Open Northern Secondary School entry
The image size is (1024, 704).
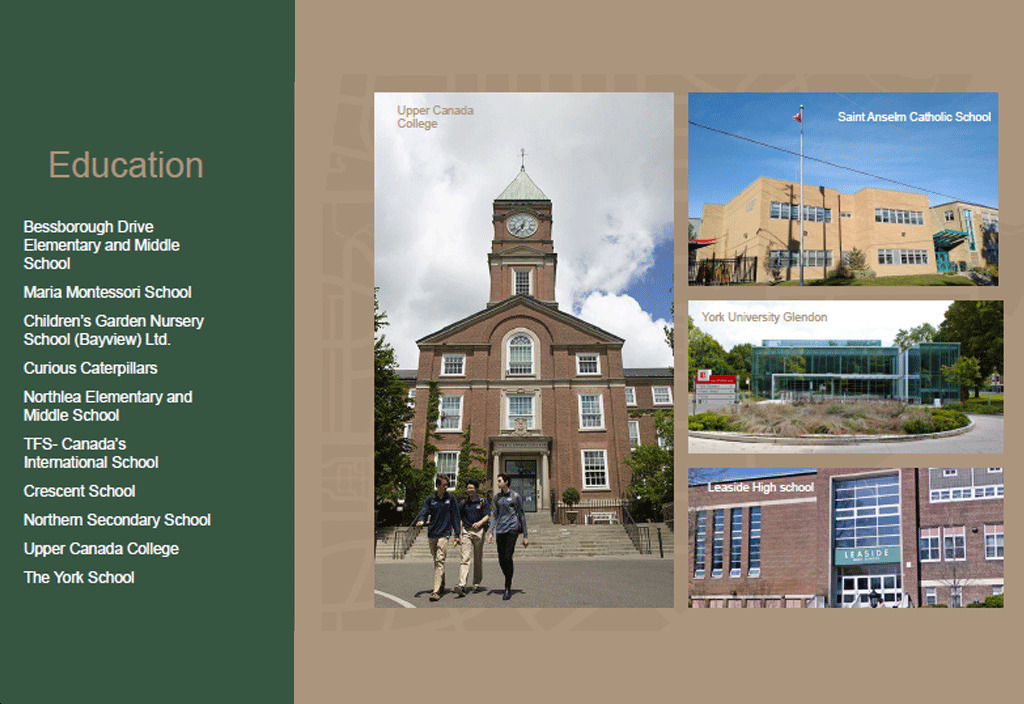pyautogui.click(x=117, y=520)
